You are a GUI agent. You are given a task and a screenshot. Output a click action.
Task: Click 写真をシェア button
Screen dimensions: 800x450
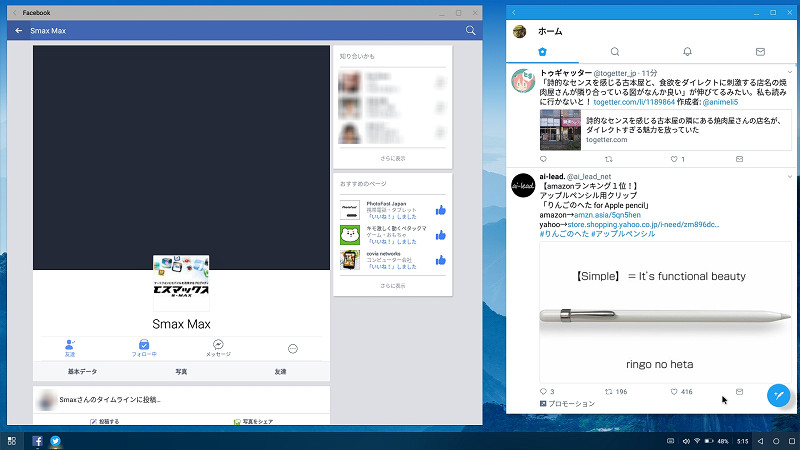tap(253, 421)
